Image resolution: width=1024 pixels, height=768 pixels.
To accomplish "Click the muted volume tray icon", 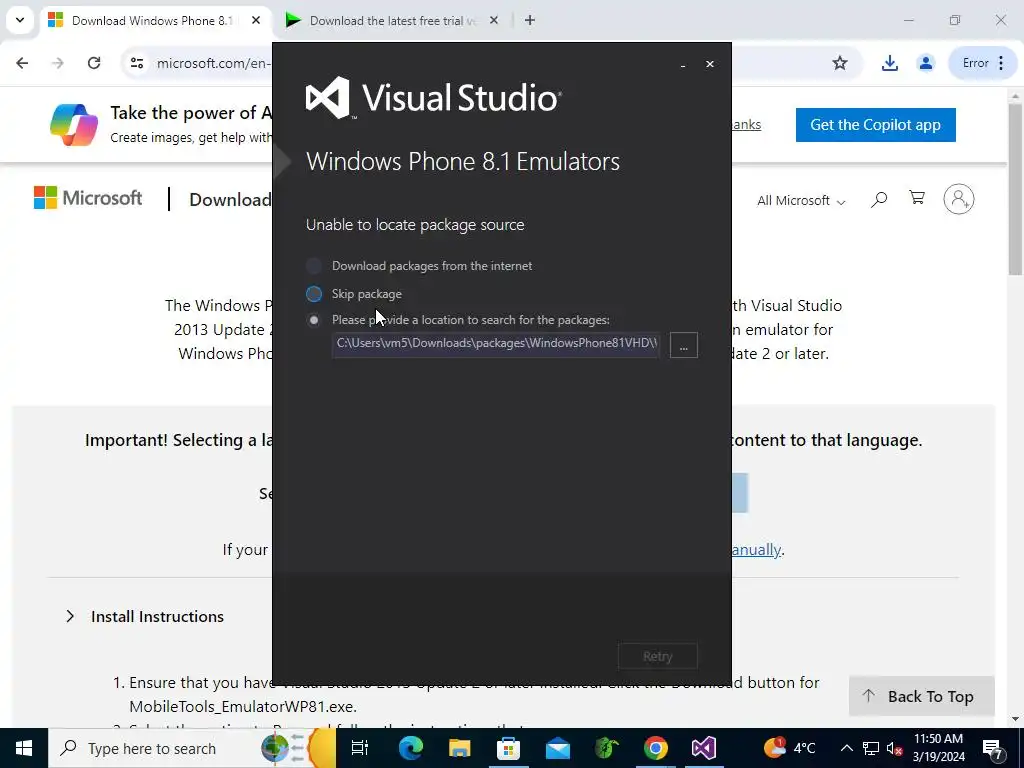I will [x=895, y=748].
